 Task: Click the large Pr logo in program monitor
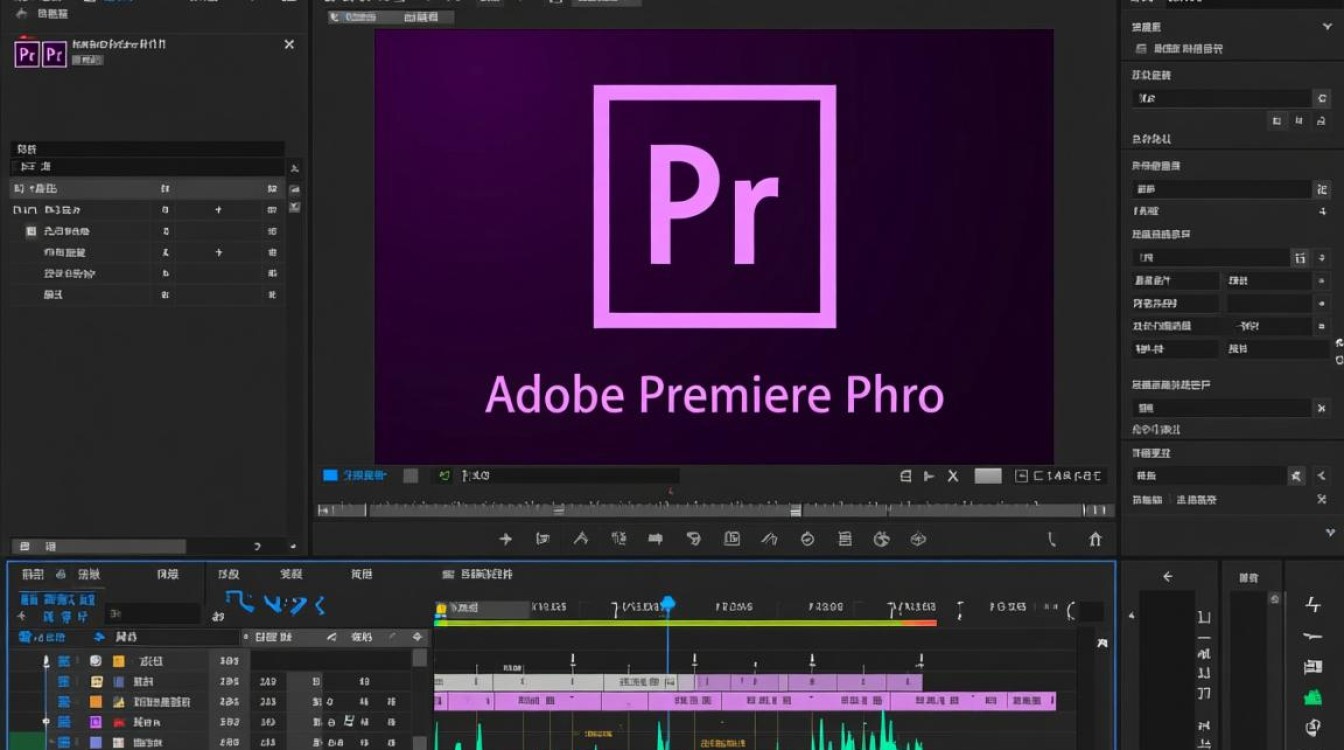click(x=714, y=206)
